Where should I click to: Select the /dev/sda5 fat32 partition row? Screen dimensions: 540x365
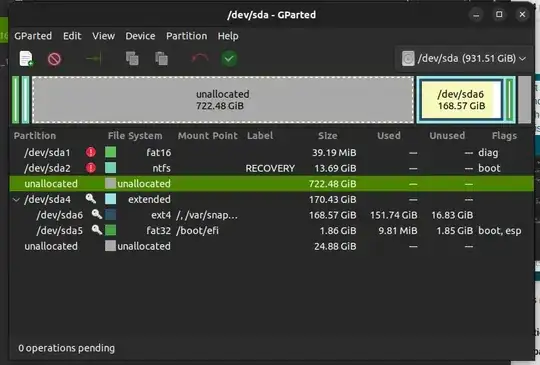coord(272,230)
